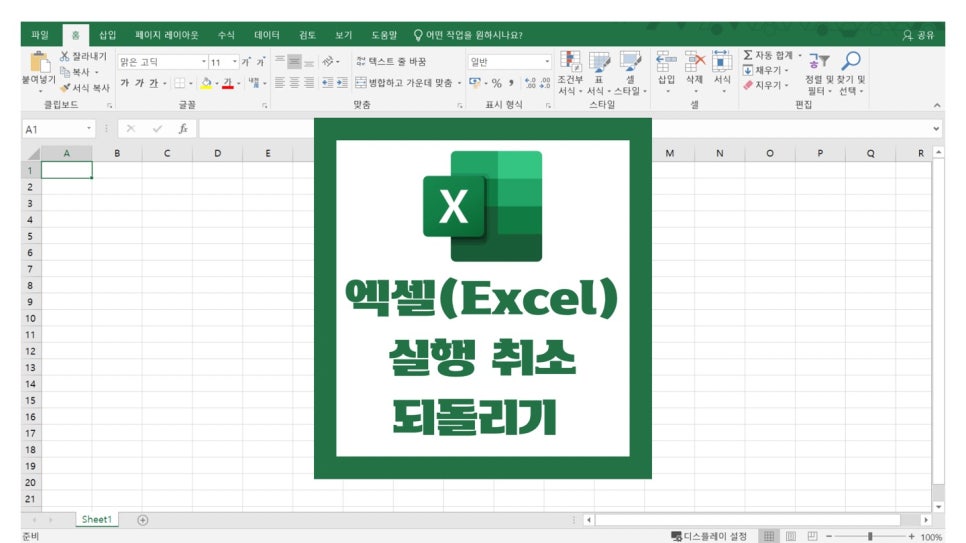Click the zoom slider handle
This screenshot has height=543, width=966.
pyautogui.click(x=870, y=536)
